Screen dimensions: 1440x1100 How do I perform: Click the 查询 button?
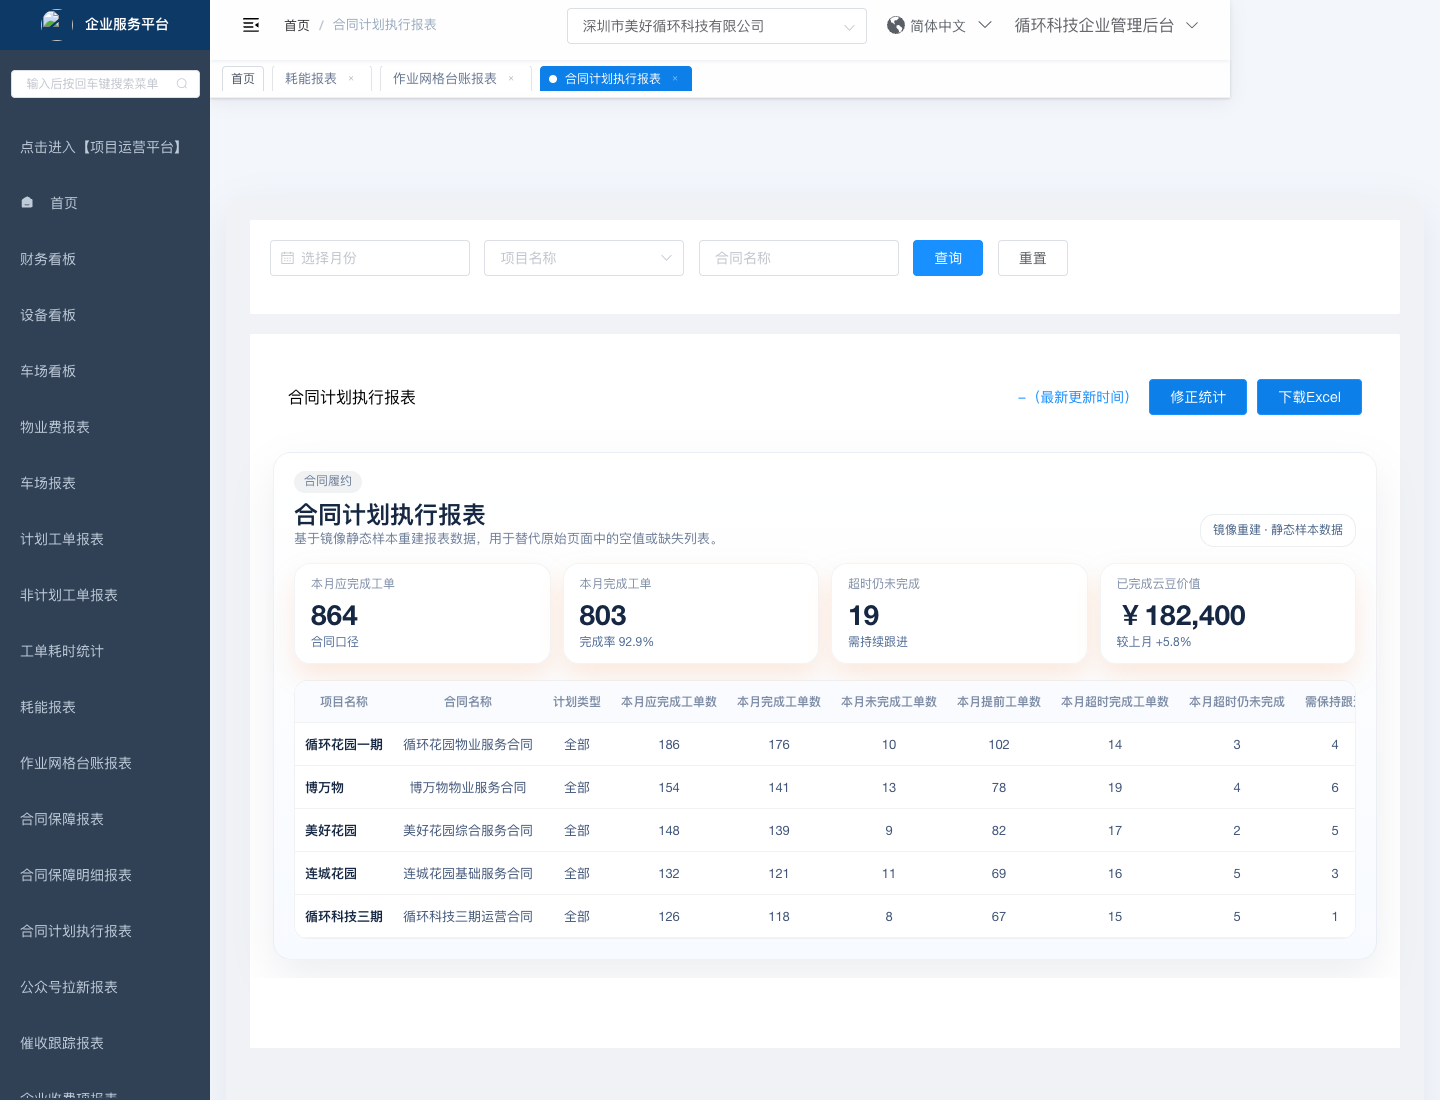[x=947, y=258]
